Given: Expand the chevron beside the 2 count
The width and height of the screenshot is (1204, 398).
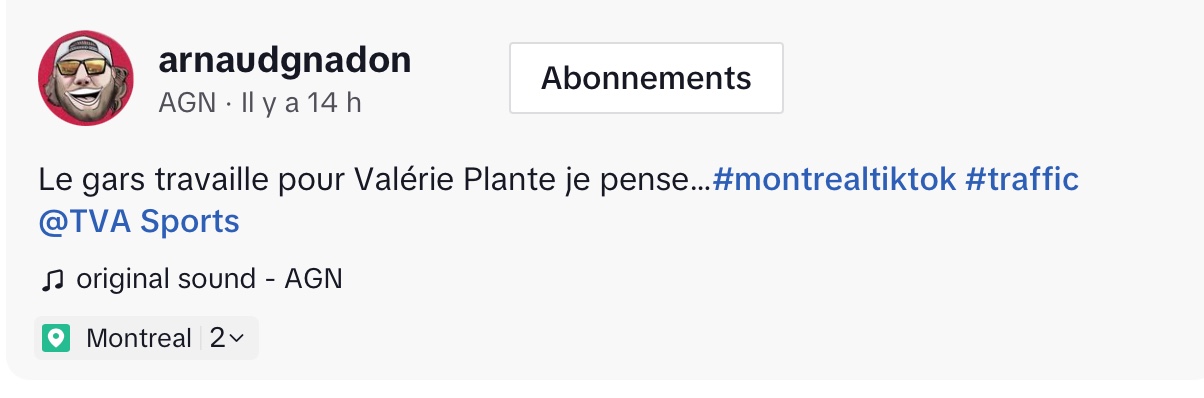Looking at the screenshot, I should (236, 339).
